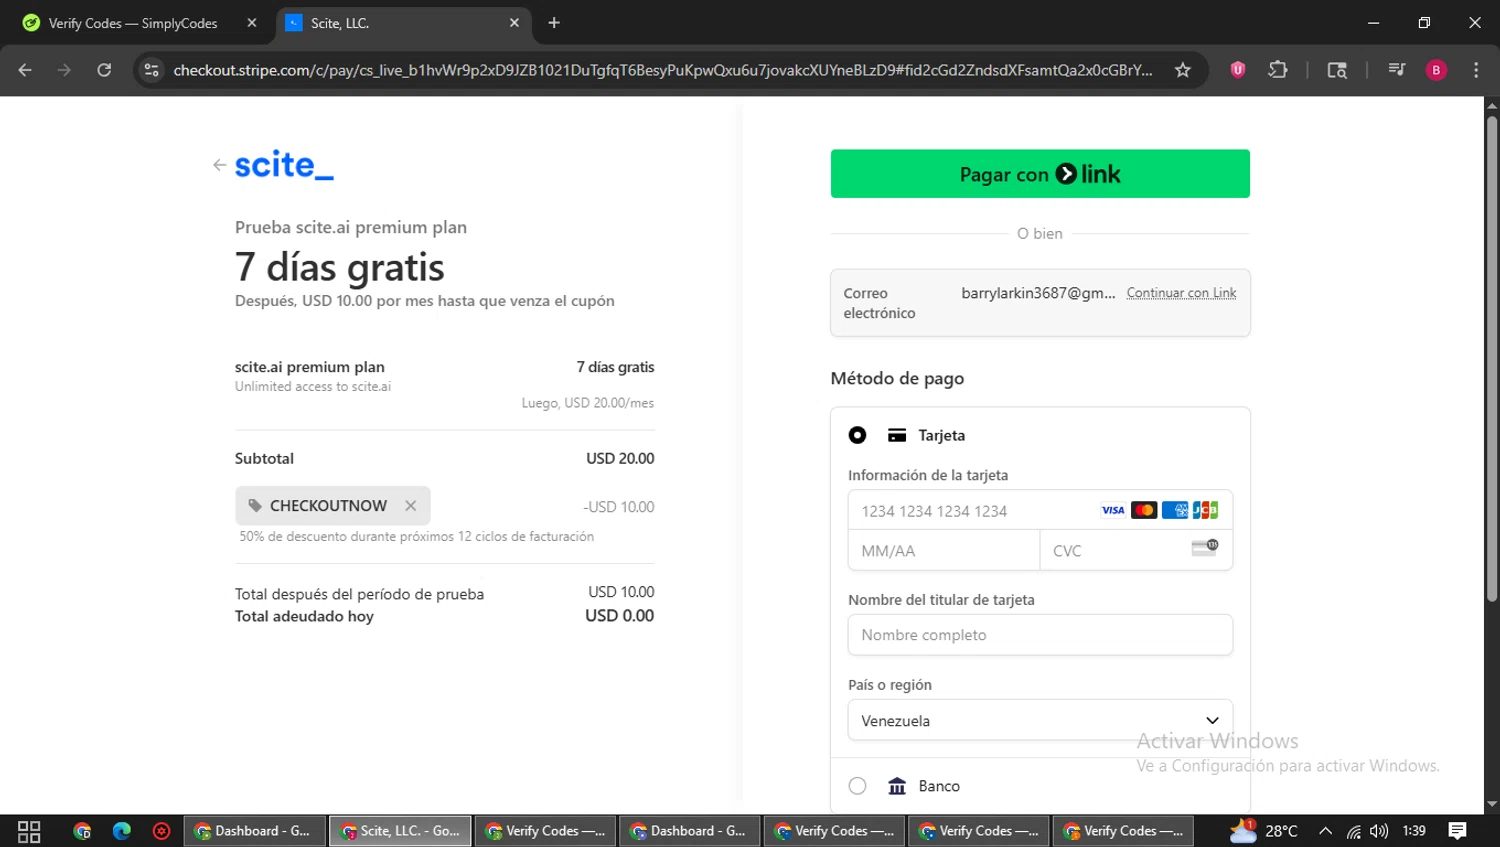Open the media control icon

pyautogui.click(x=1396, y=70)
